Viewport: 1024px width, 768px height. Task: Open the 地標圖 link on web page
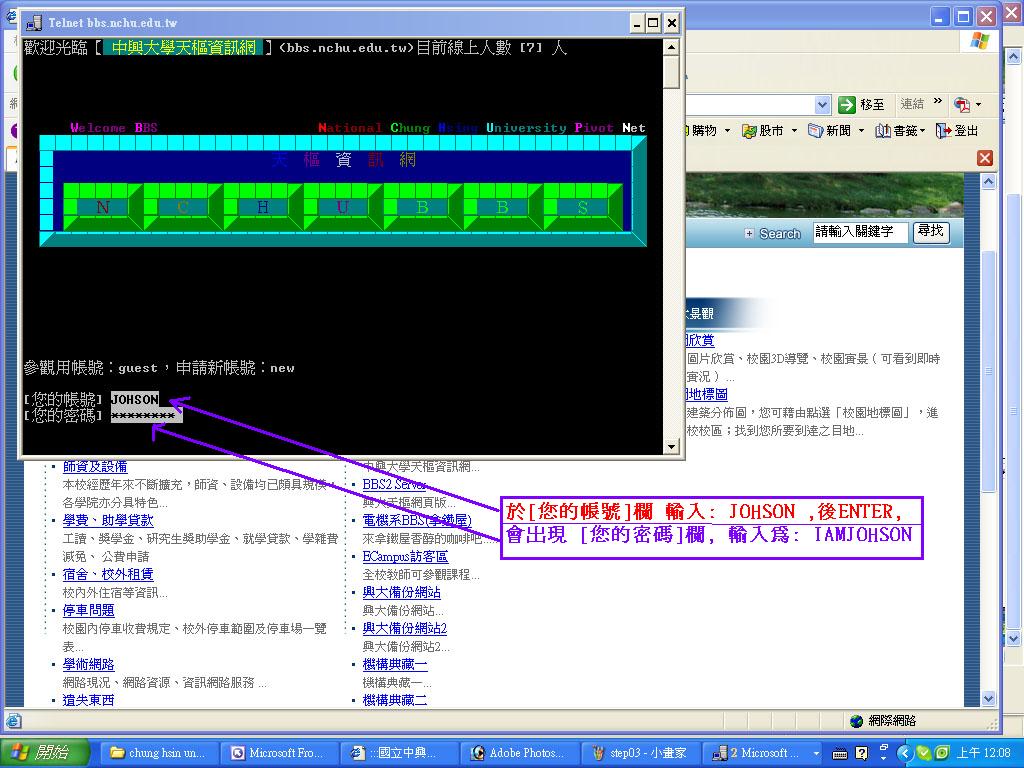click(x=707, y=394)
